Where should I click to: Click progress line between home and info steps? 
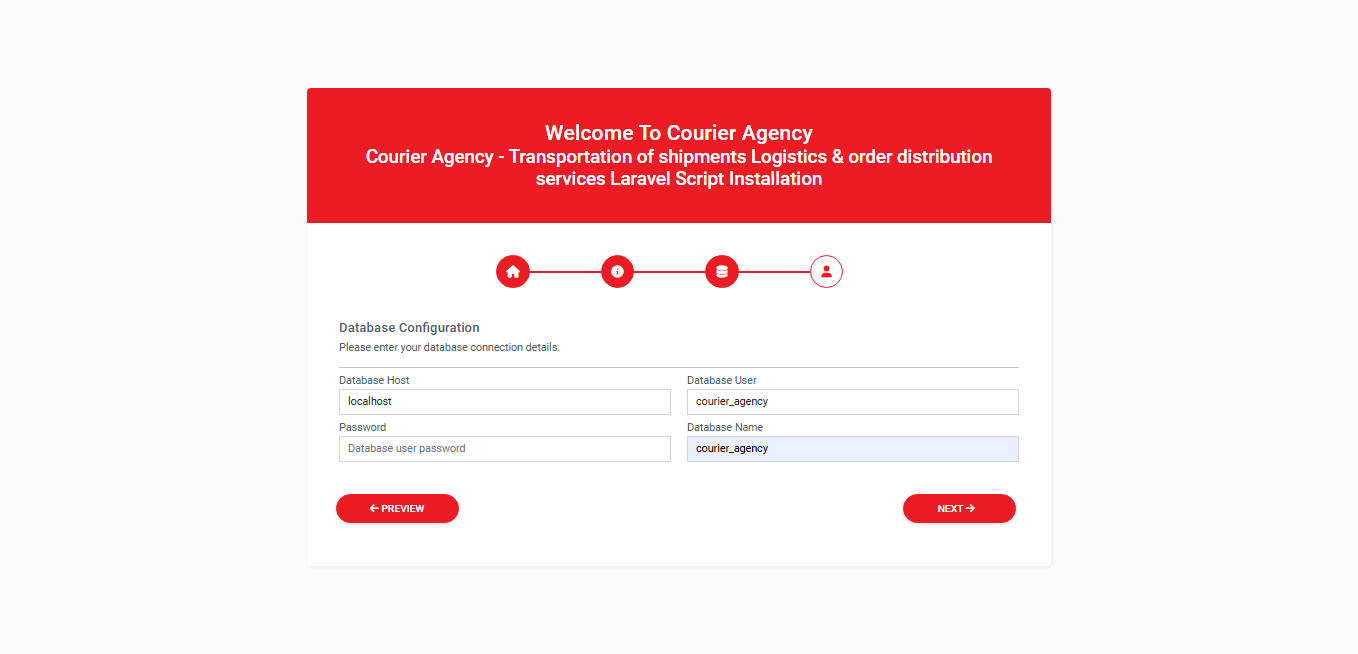point(565,271)
